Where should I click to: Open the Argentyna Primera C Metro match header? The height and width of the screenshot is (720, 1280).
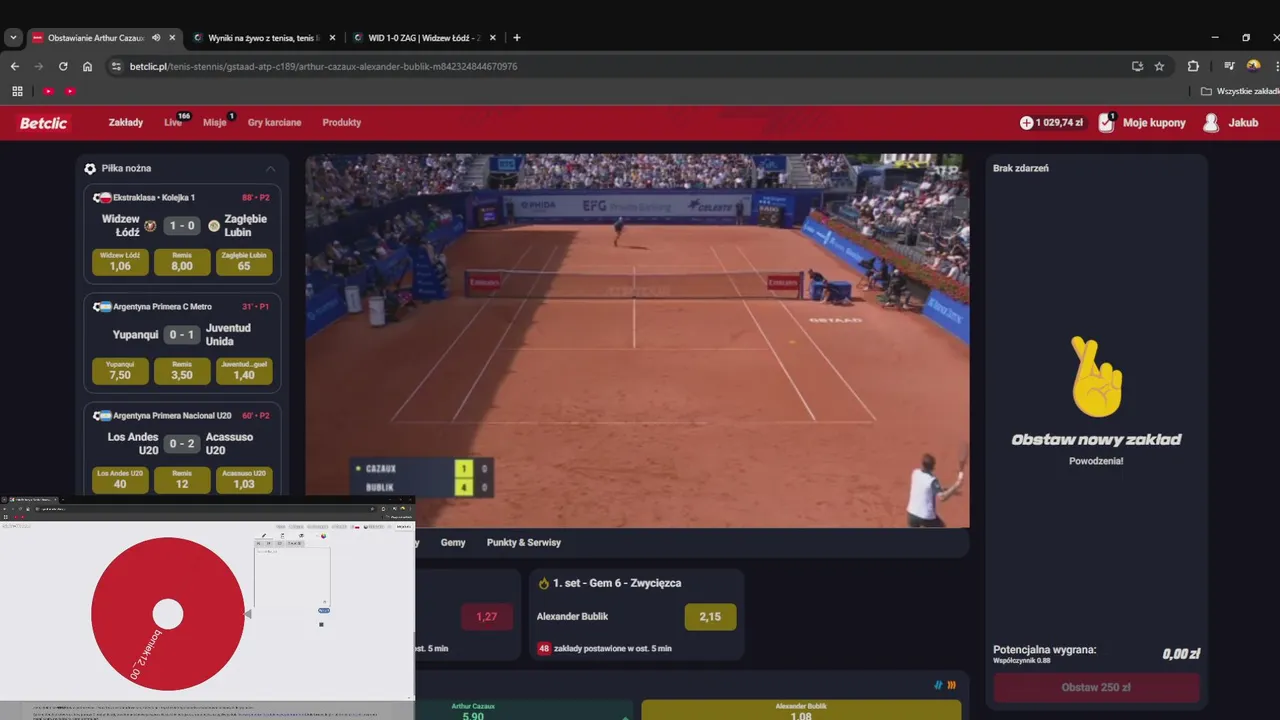tap(181, 306)
